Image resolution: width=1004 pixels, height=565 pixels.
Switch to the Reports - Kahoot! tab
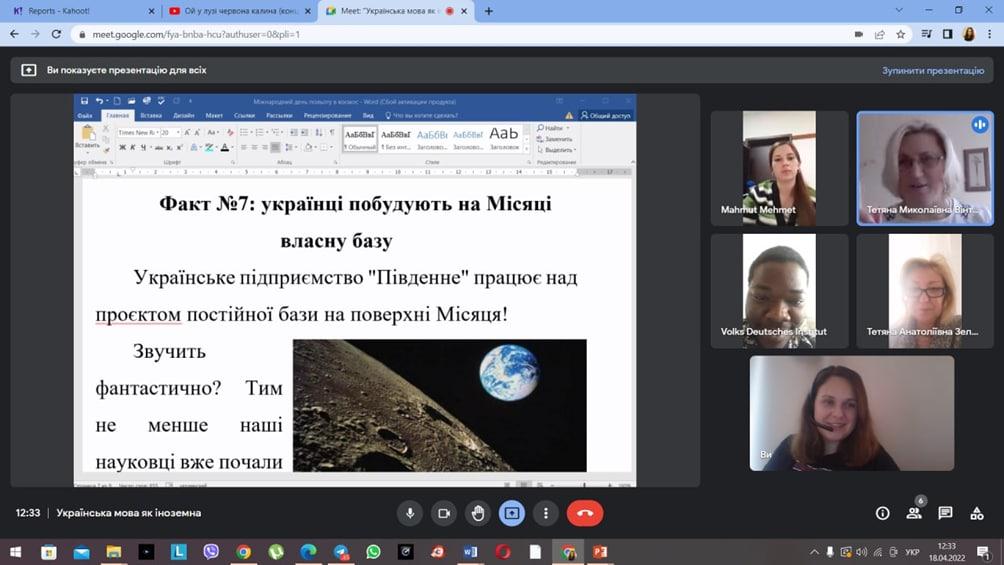pyautogui.click(x=80, y=11)
